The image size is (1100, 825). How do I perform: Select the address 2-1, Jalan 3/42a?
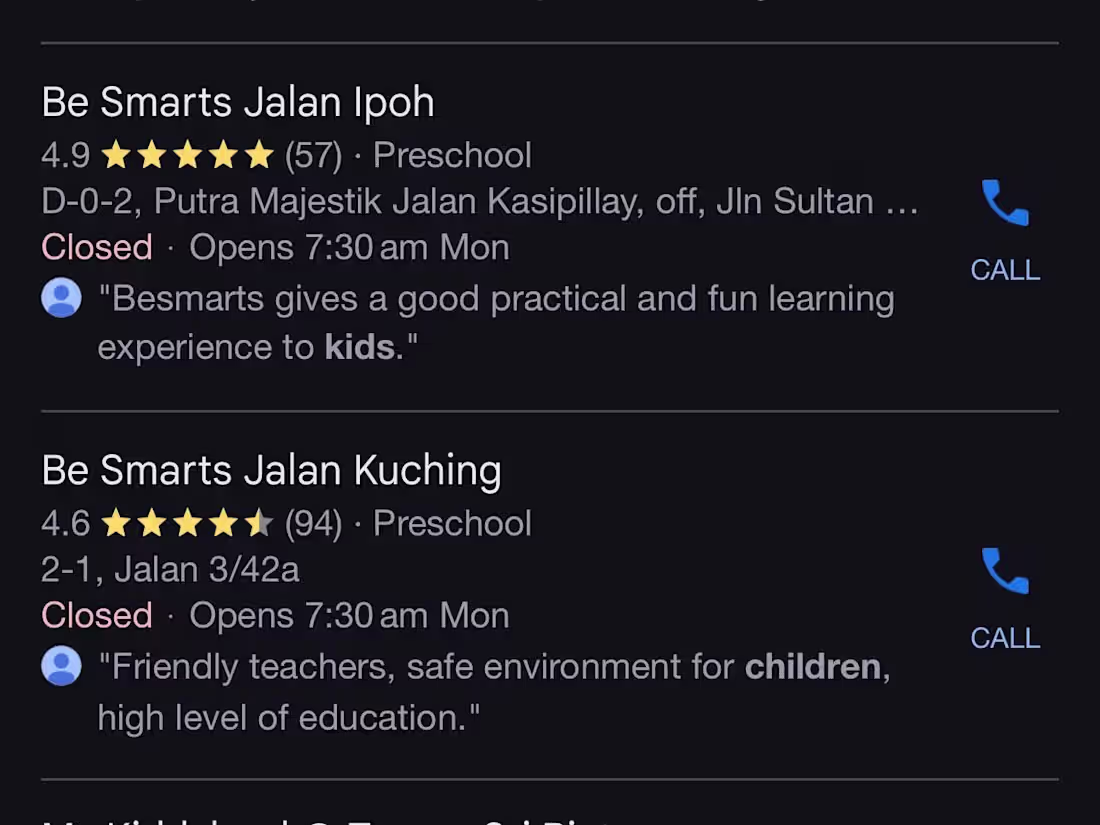tap(168, 569)
